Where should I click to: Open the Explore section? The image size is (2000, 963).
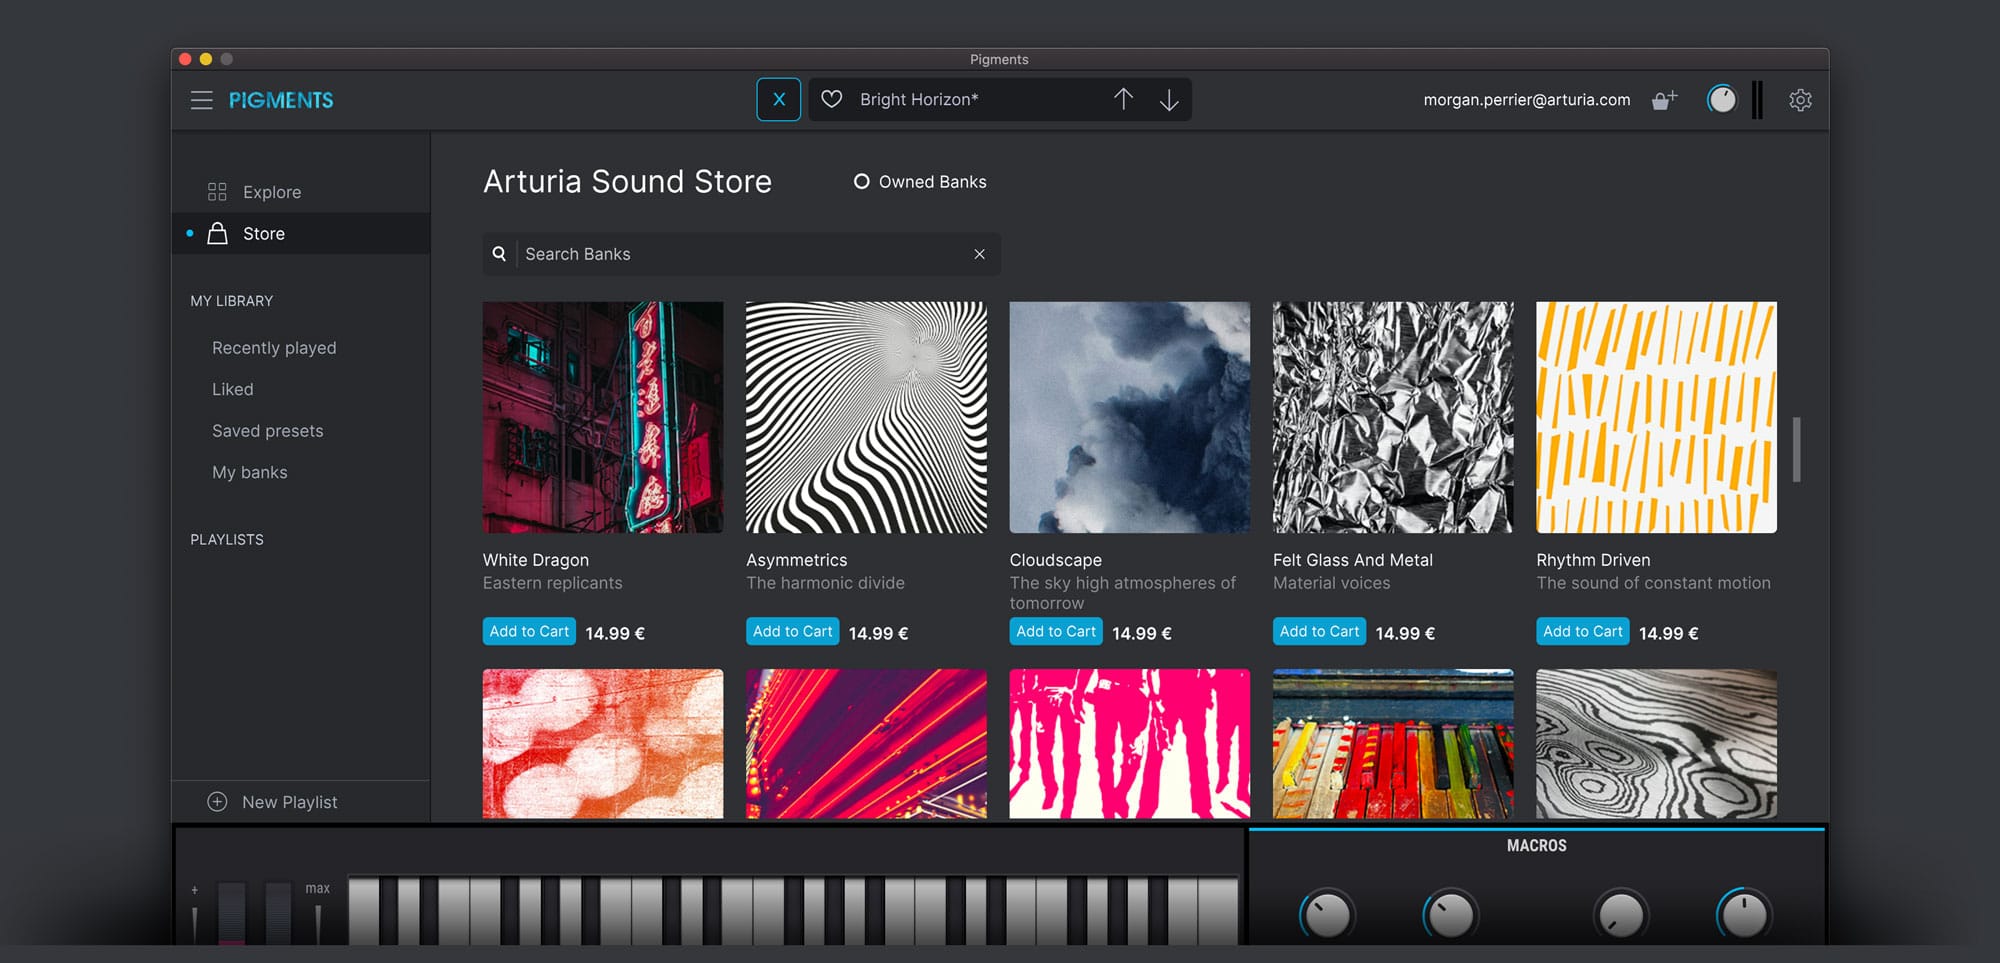pos(271,192)
